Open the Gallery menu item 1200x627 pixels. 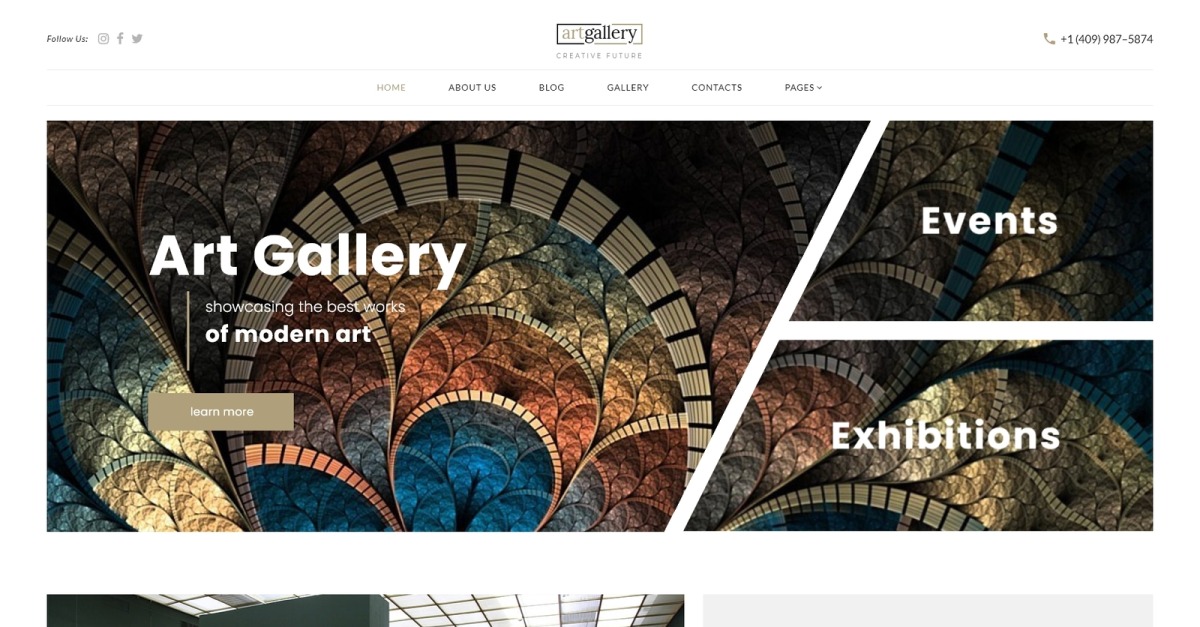(x=628, y=88)
